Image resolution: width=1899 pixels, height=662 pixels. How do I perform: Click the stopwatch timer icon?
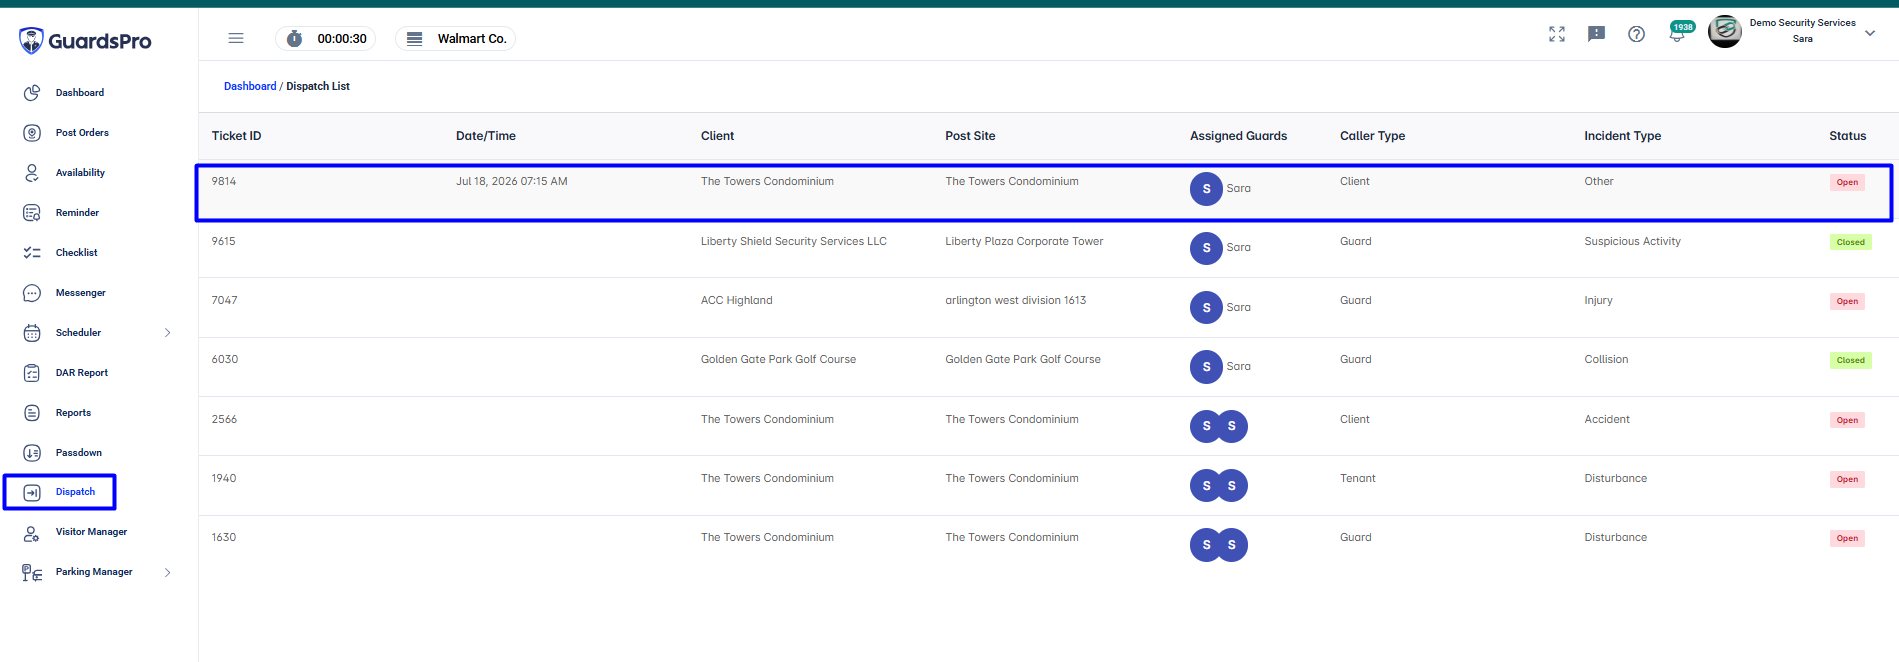tap(294, 39)
